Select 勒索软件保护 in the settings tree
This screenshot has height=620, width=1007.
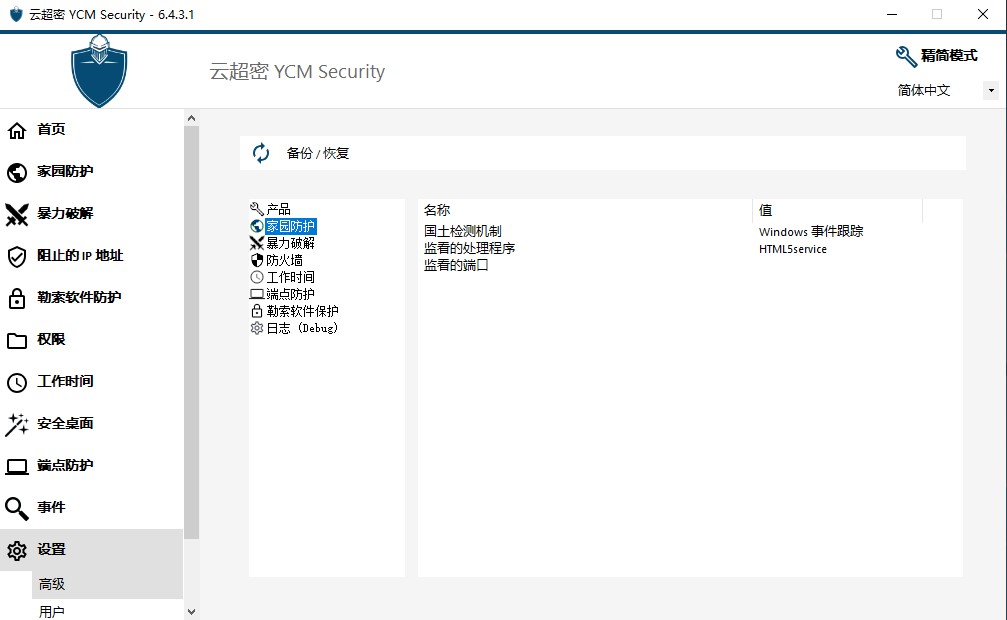[302, 311]
